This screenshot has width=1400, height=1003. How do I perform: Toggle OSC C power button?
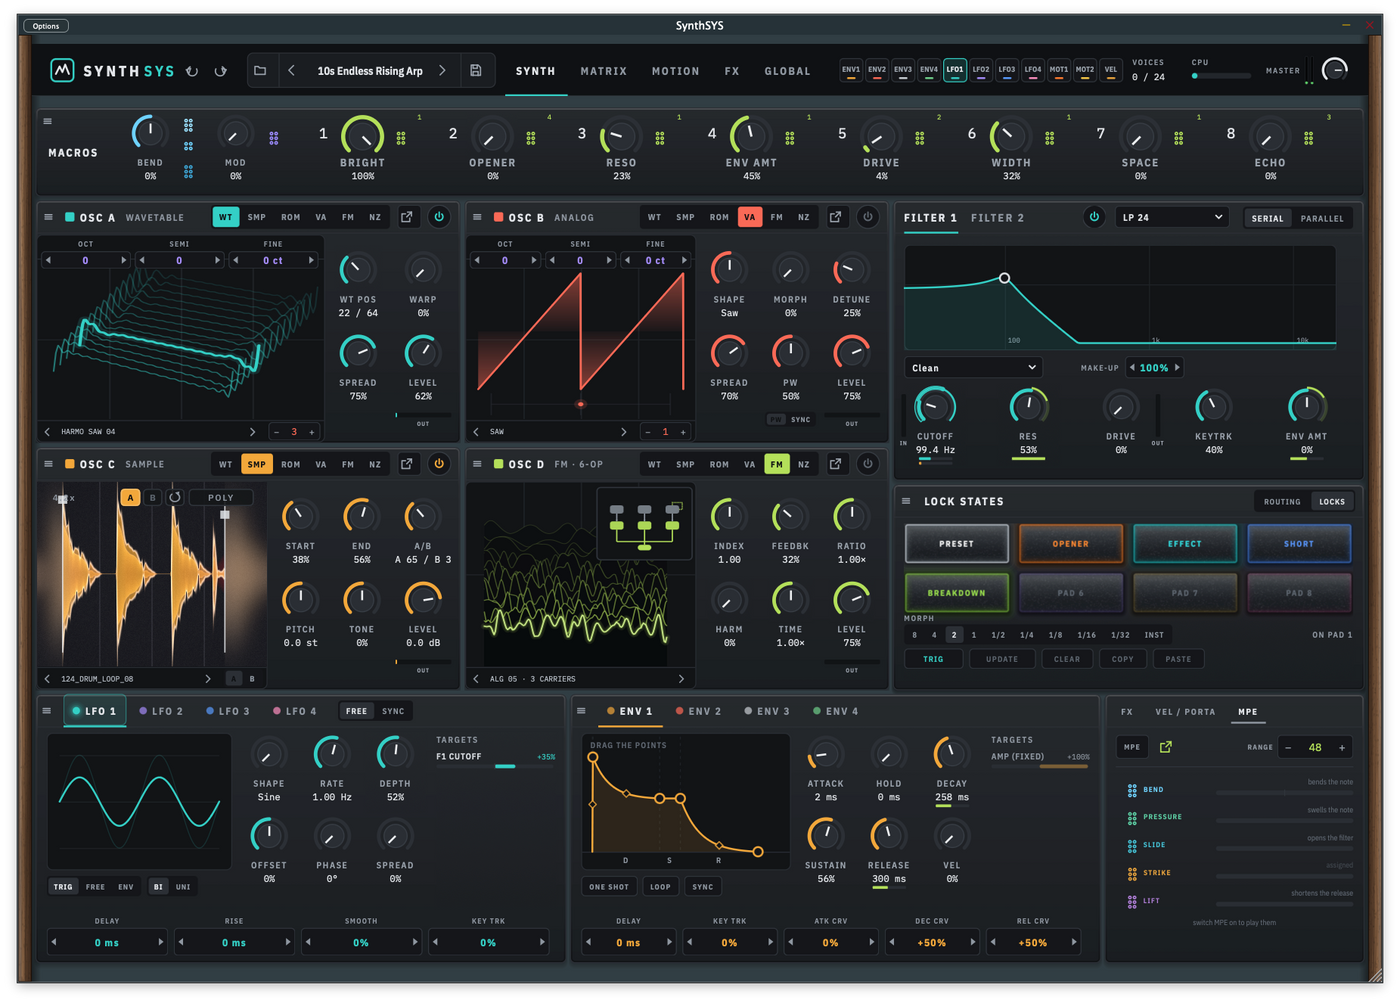point(439,464)
